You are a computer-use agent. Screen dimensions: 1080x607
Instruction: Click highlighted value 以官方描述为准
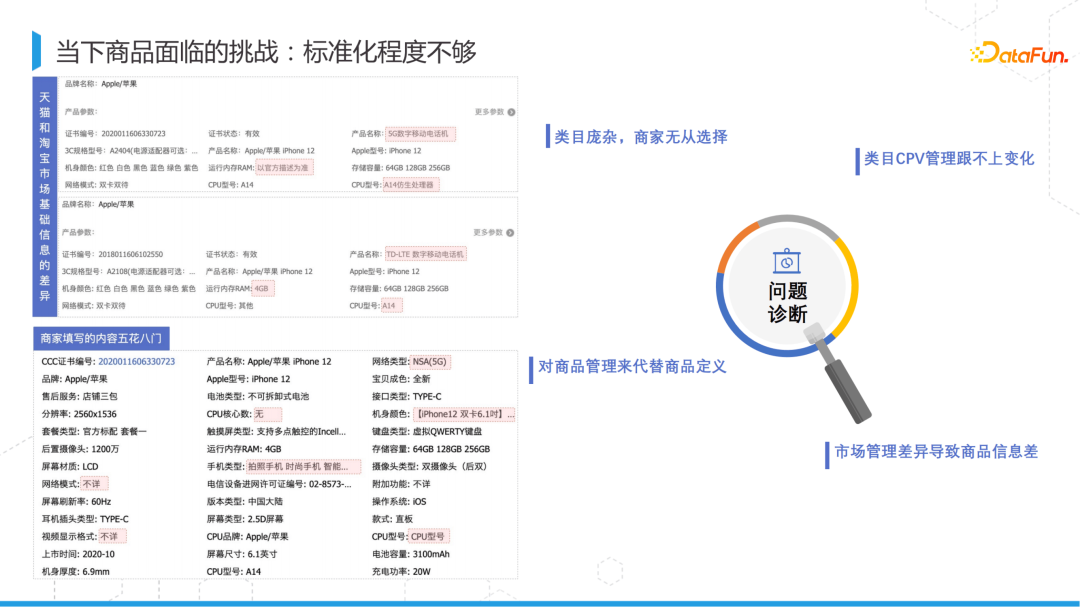[284, 167]
